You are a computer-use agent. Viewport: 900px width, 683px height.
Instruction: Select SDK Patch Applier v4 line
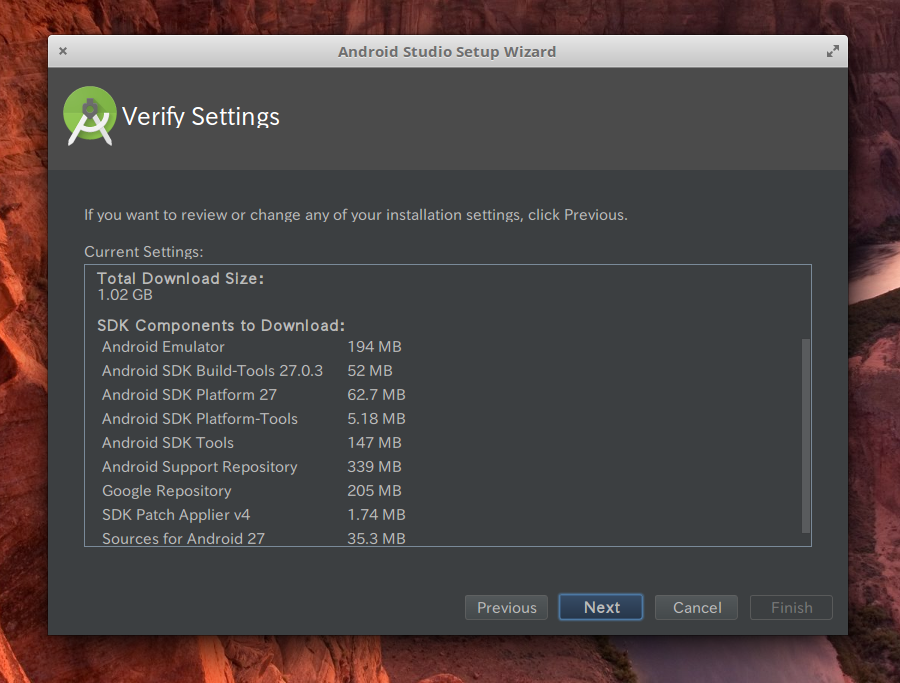coord(176,515)
